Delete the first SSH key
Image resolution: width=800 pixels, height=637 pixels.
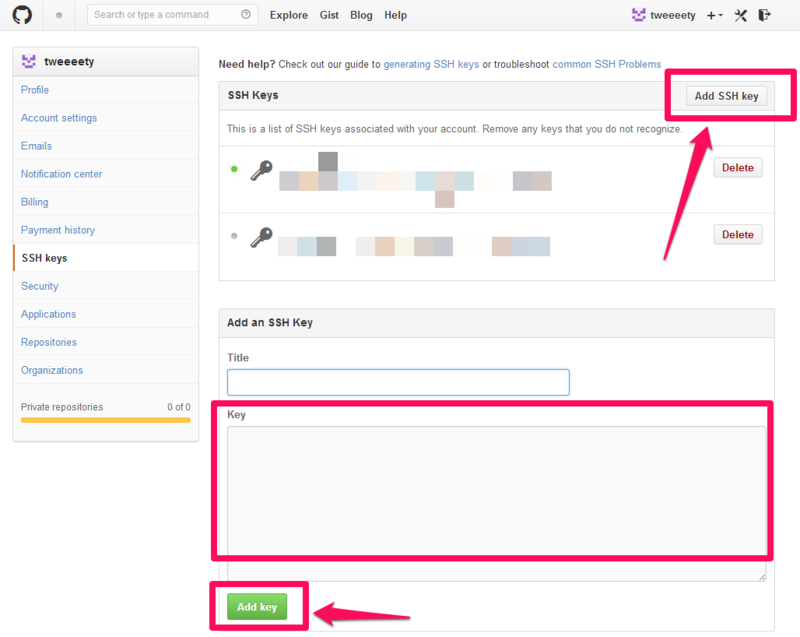(x=738, y=168)
